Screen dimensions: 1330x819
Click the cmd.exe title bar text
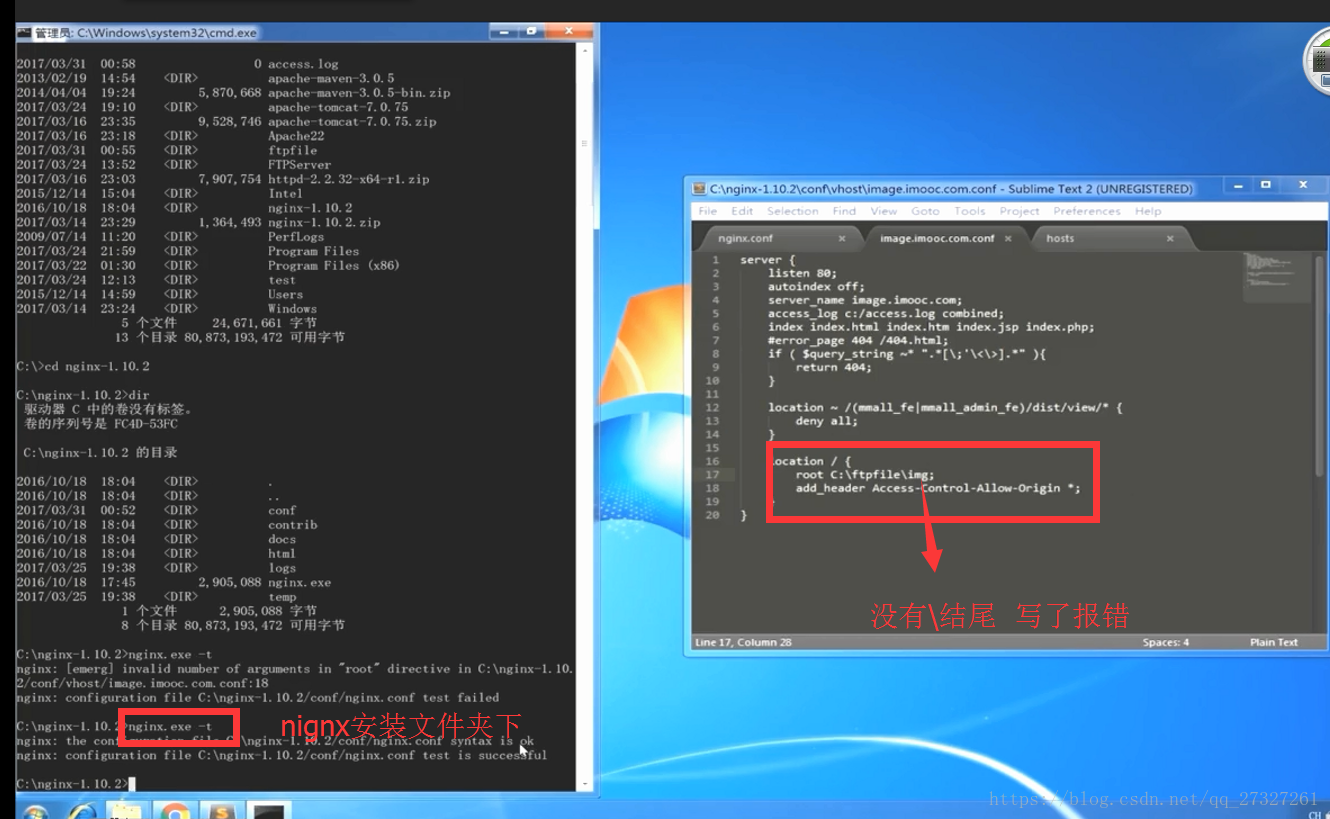pyautogui.click(x=146, y=33)
